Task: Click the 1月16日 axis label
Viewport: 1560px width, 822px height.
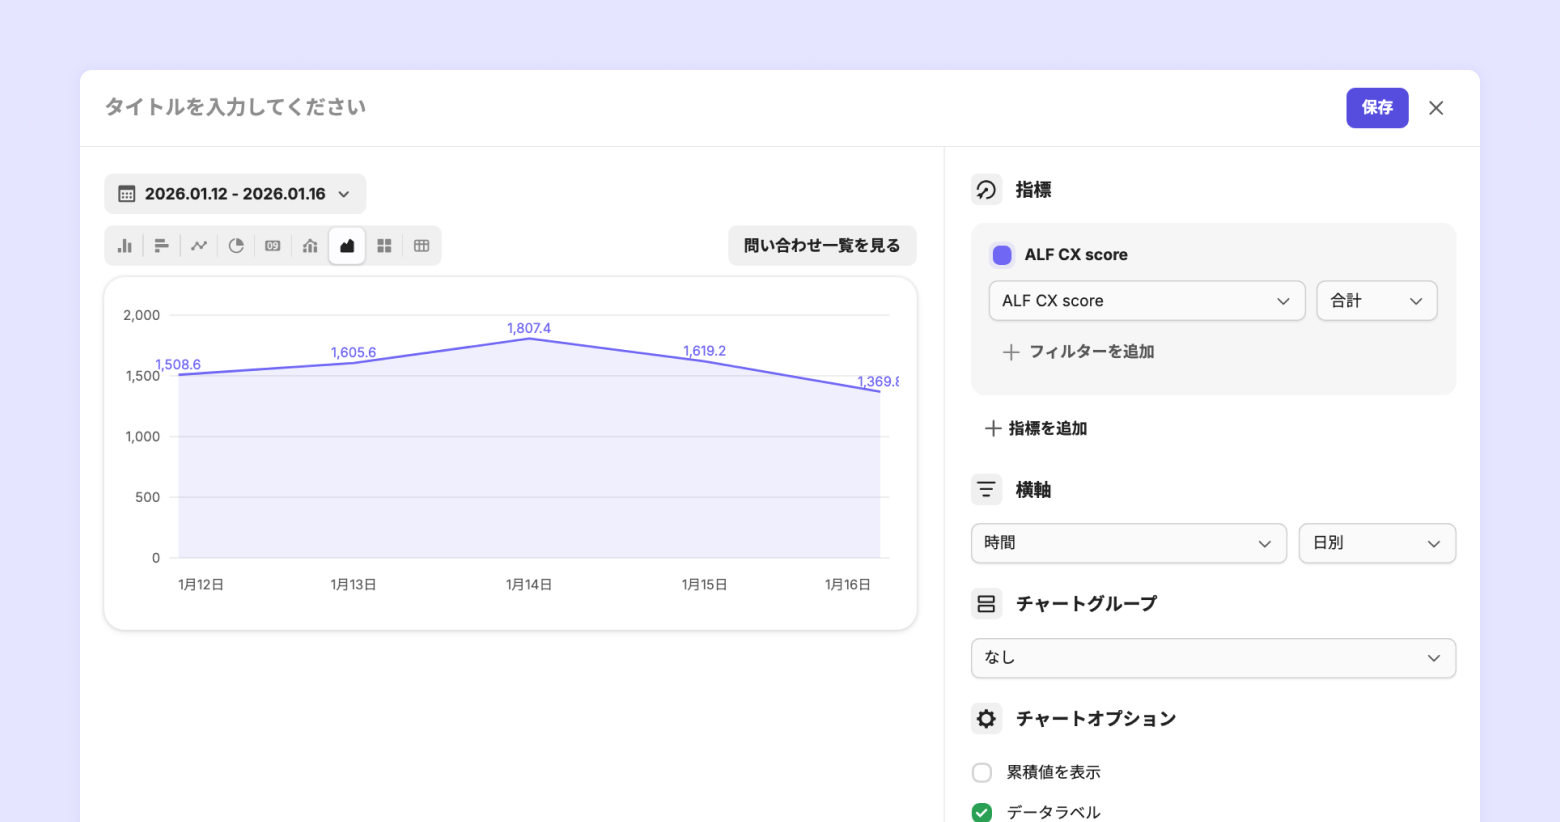Action: click(x=848, y=584)
